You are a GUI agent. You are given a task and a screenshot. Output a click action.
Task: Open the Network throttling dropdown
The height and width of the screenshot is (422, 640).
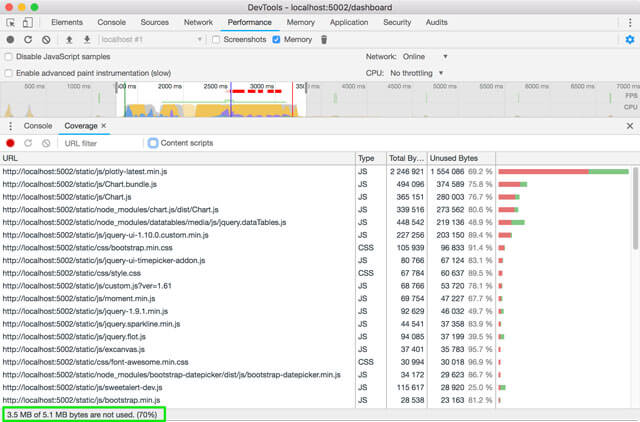[x=425, y=57]
